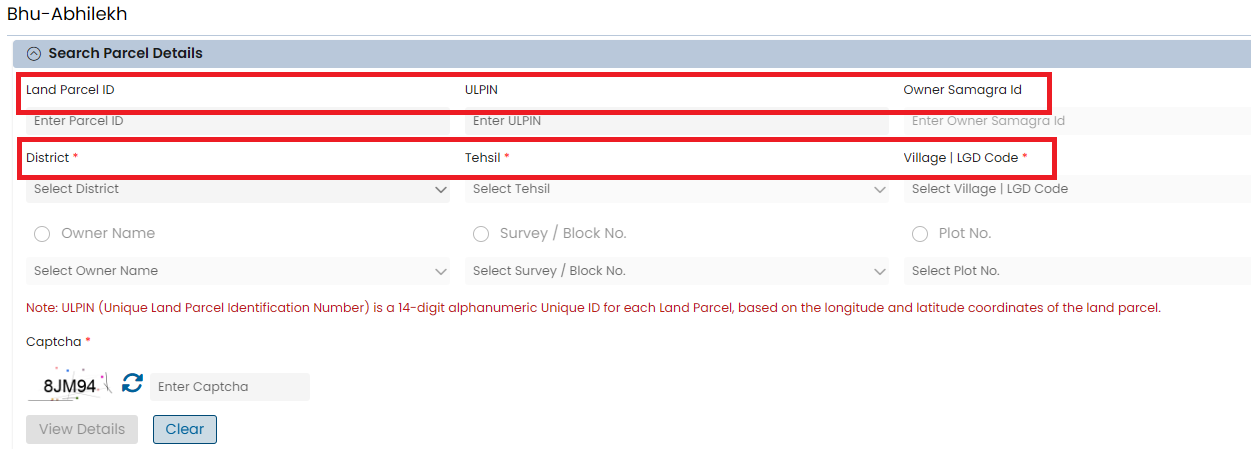This screenshot has width=1251, height=449.
Task: Open the Select District dropdown
Action: coord(238,189)
